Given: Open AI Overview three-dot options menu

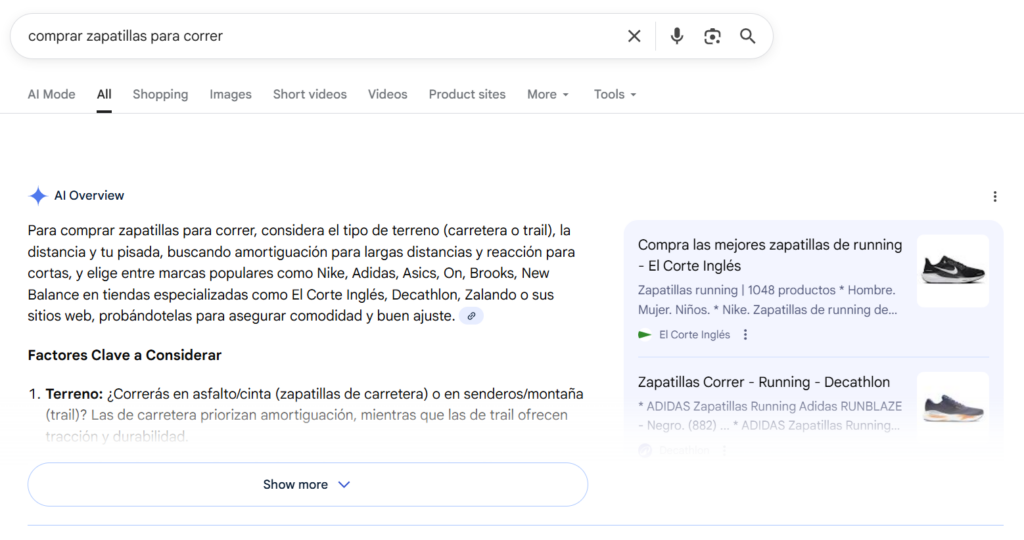Looking at the screenshot, I should click(x=995, y=197).
